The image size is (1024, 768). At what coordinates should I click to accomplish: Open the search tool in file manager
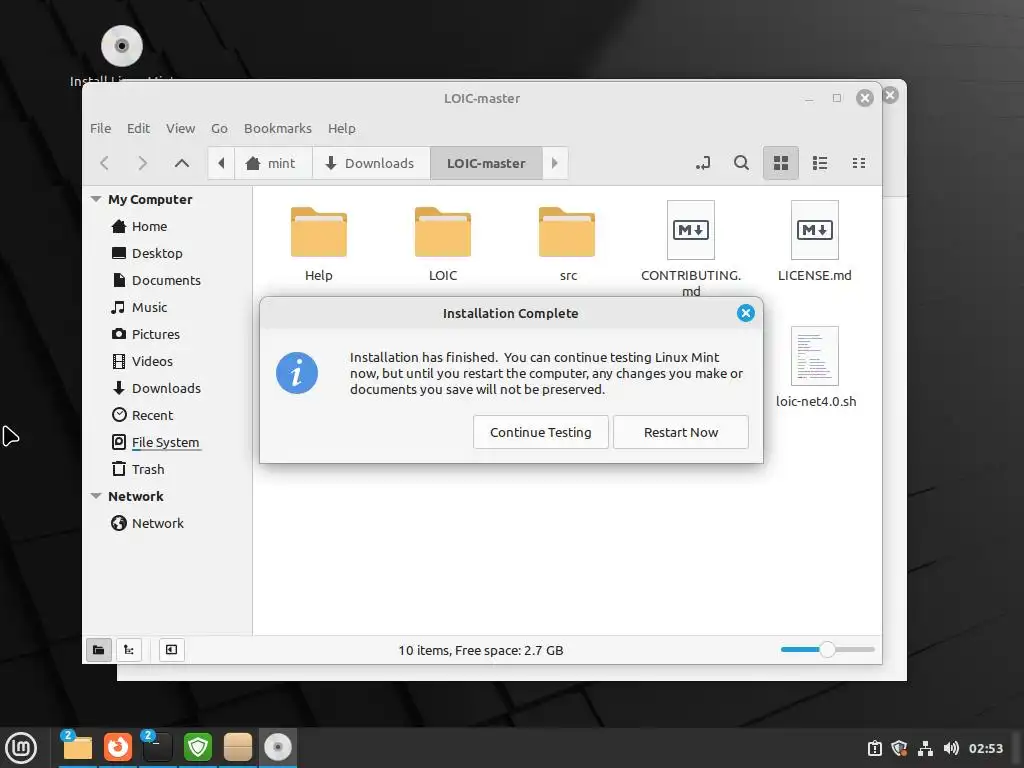[x=741, y=163]
